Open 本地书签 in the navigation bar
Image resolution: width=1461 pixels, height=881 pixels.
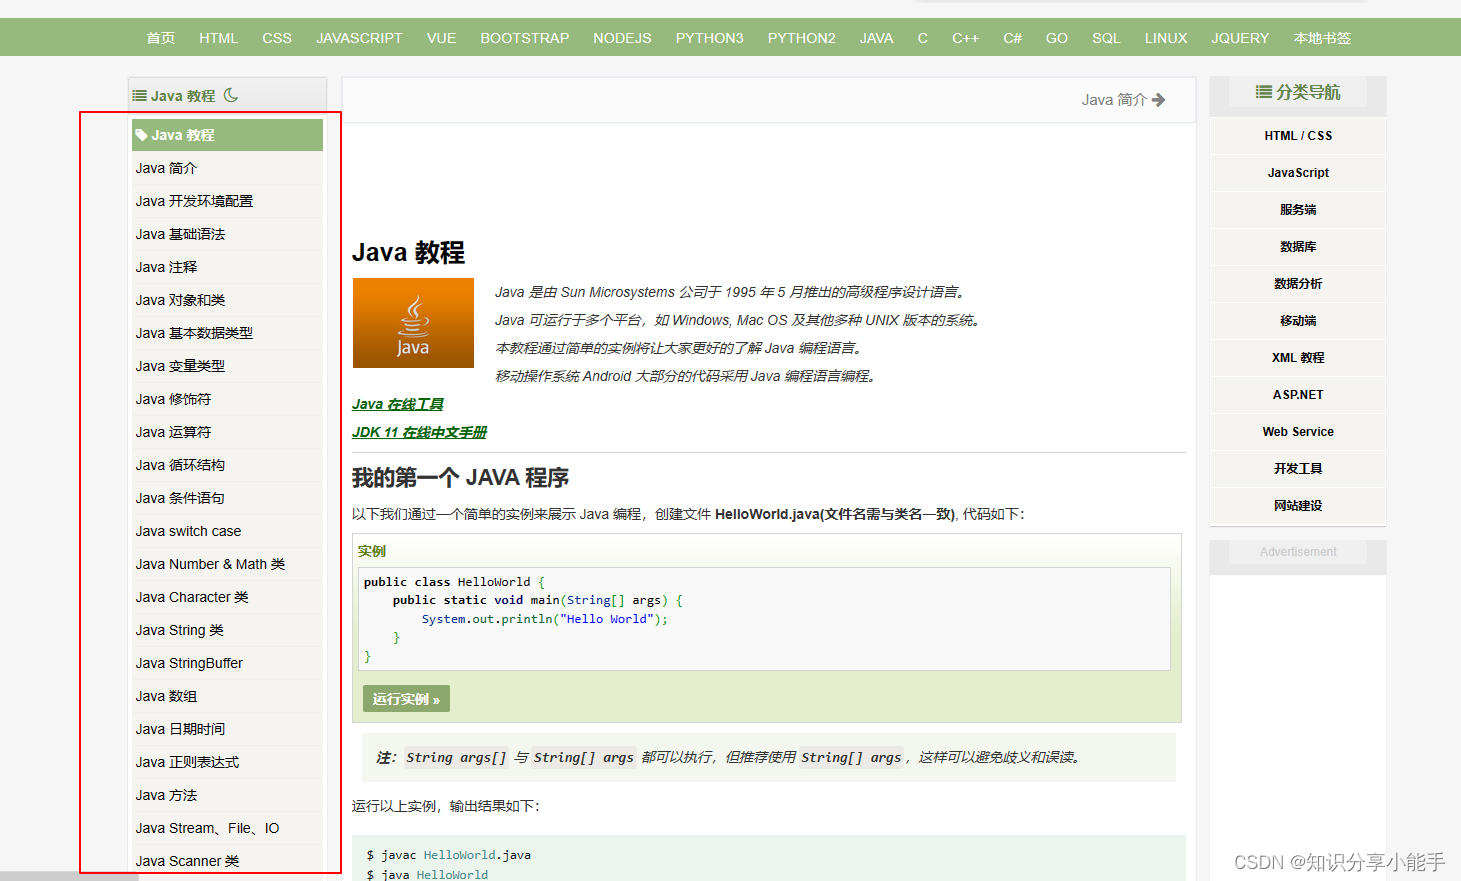[x=1322, y=38]
